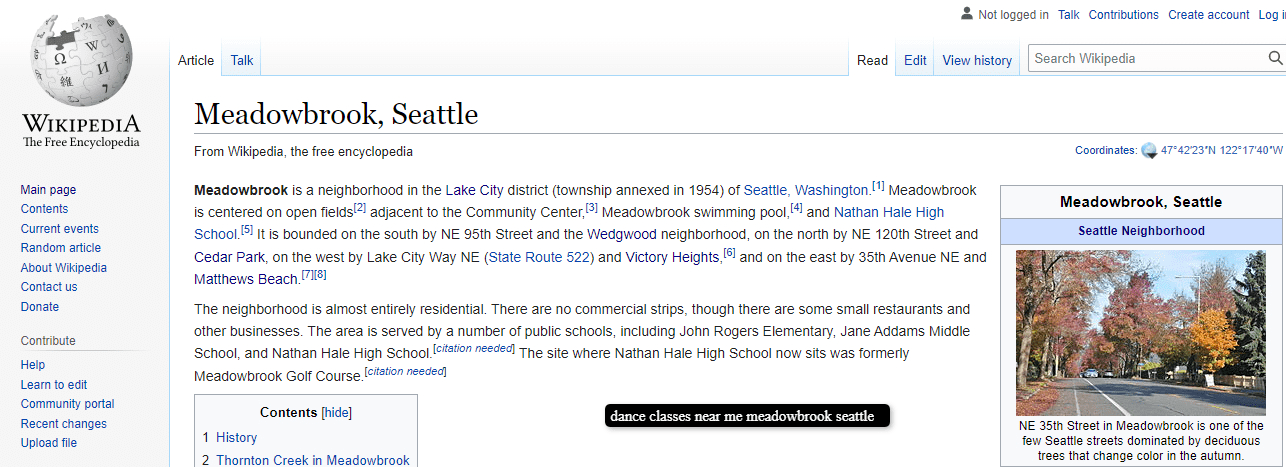1286x467 pixels.
Task: Jump to Thornton Creek in Meadowbrook section
Action: pos(313,461)
